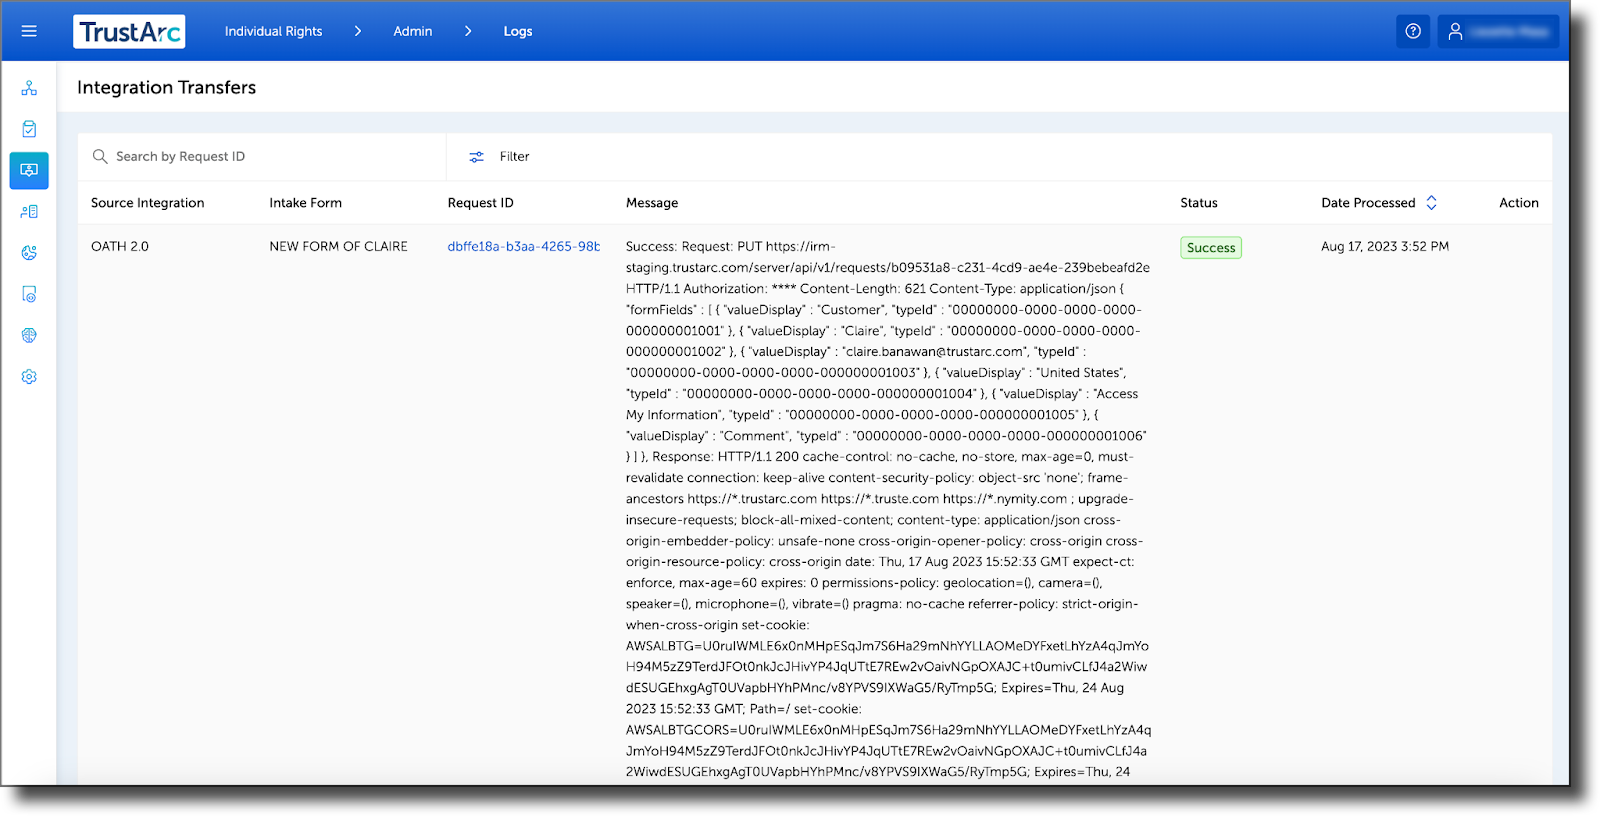
Task: Open the cookie sidebar icon
Action: 29,253
